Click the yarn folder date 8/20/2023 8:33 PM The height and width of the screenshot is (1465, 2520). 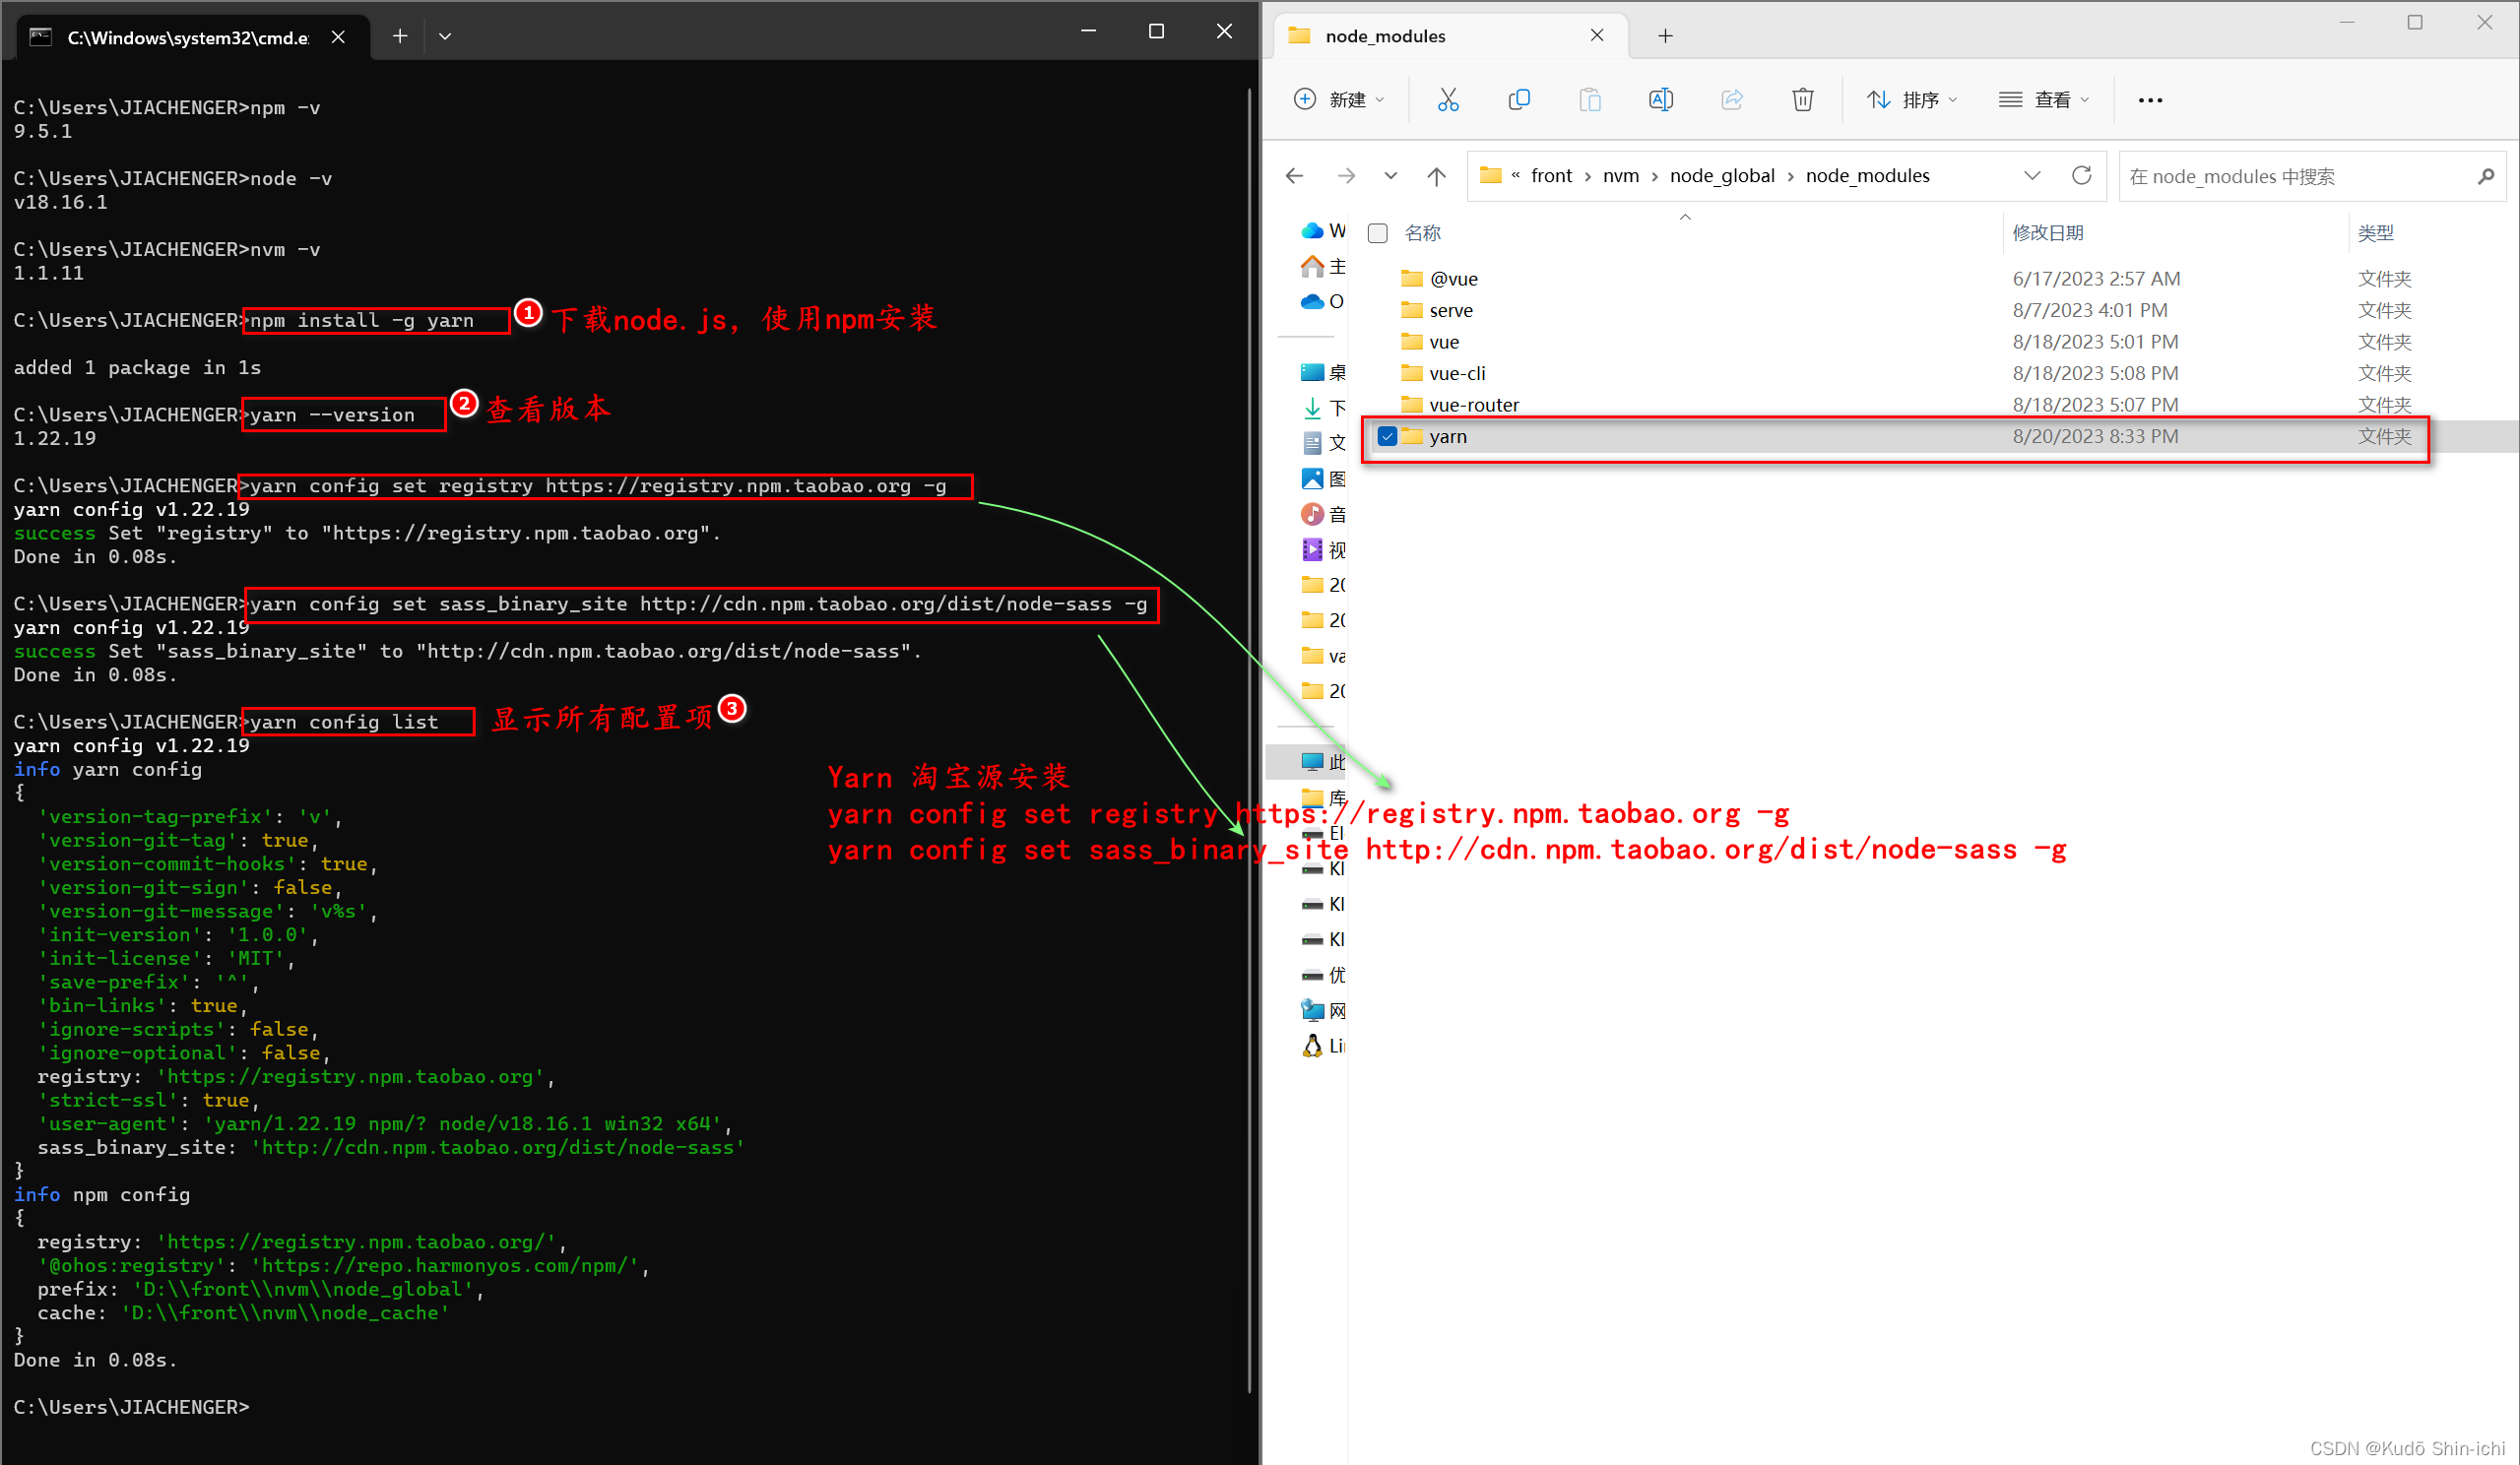2095,436
